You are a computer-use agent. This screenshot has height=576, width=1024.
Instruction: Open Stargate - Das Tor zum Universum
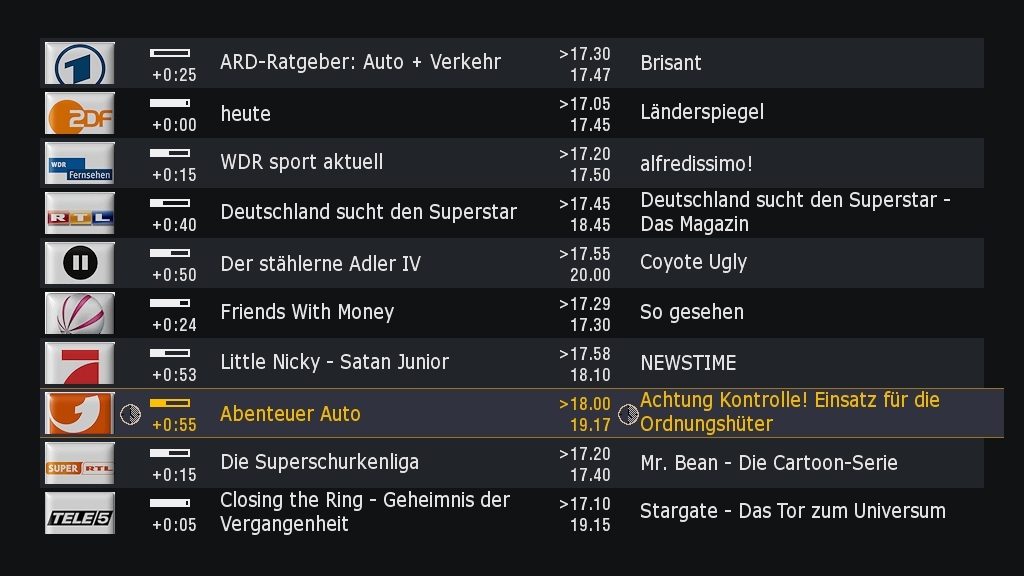point(793,511)
